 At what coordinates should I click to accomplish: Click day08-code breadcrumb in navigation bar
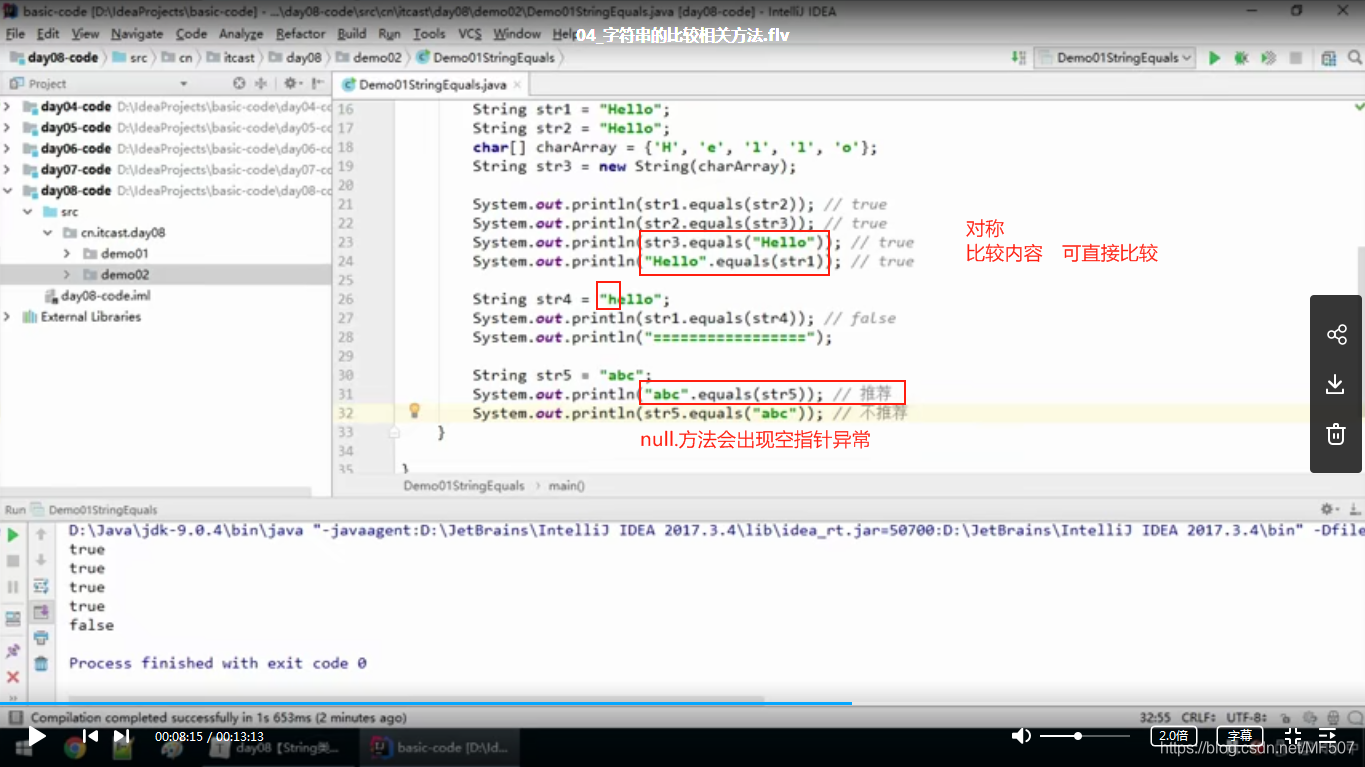tap(54, 58)
